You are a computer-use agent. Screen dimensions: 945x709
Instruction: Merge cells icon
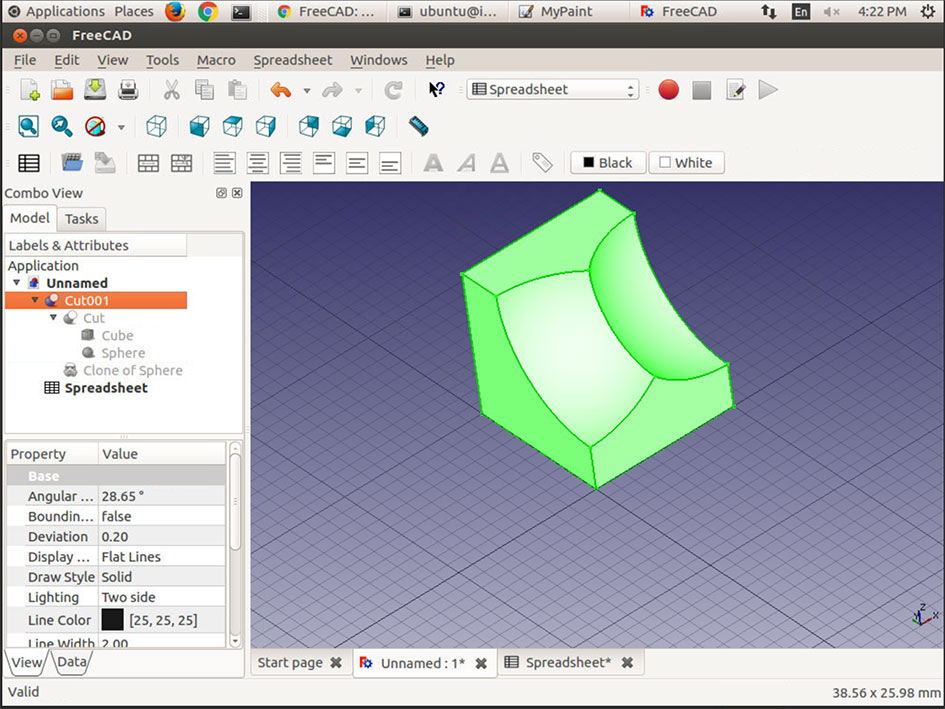tap(148, 163)
